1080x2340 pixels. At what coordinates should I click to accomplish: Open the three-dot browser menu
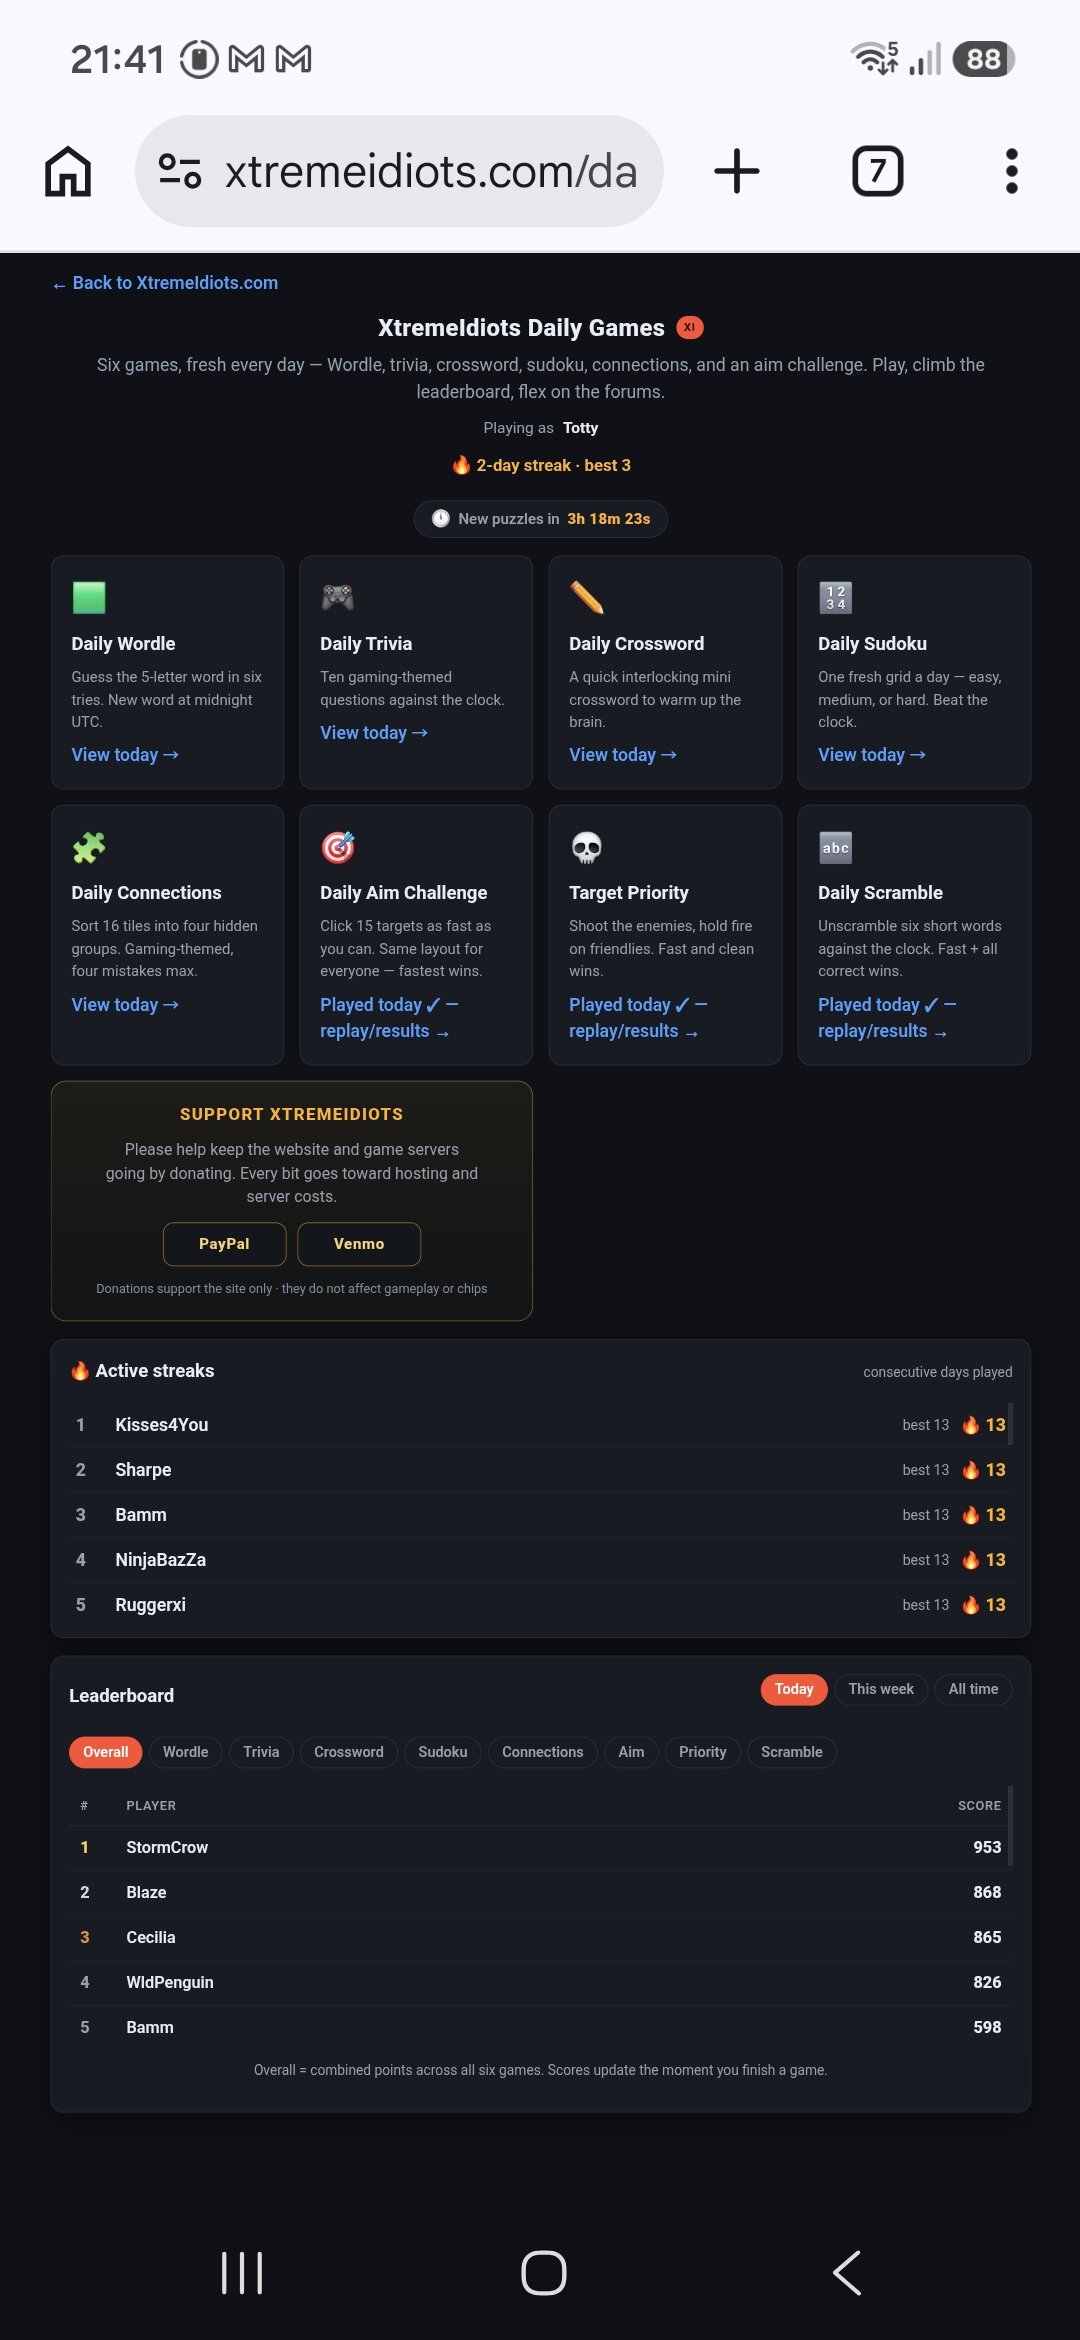tap(1011, 171)
